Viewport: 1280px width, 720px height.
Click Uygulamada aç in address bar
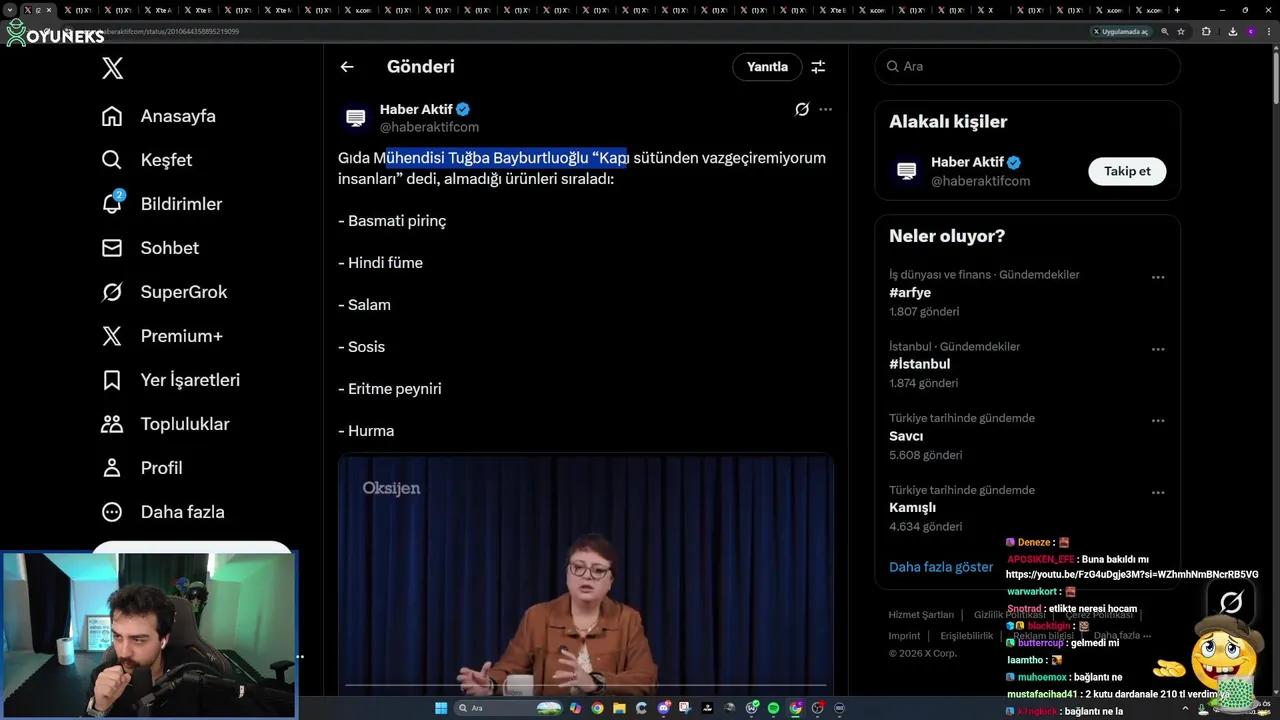(x=1121, y=31)
